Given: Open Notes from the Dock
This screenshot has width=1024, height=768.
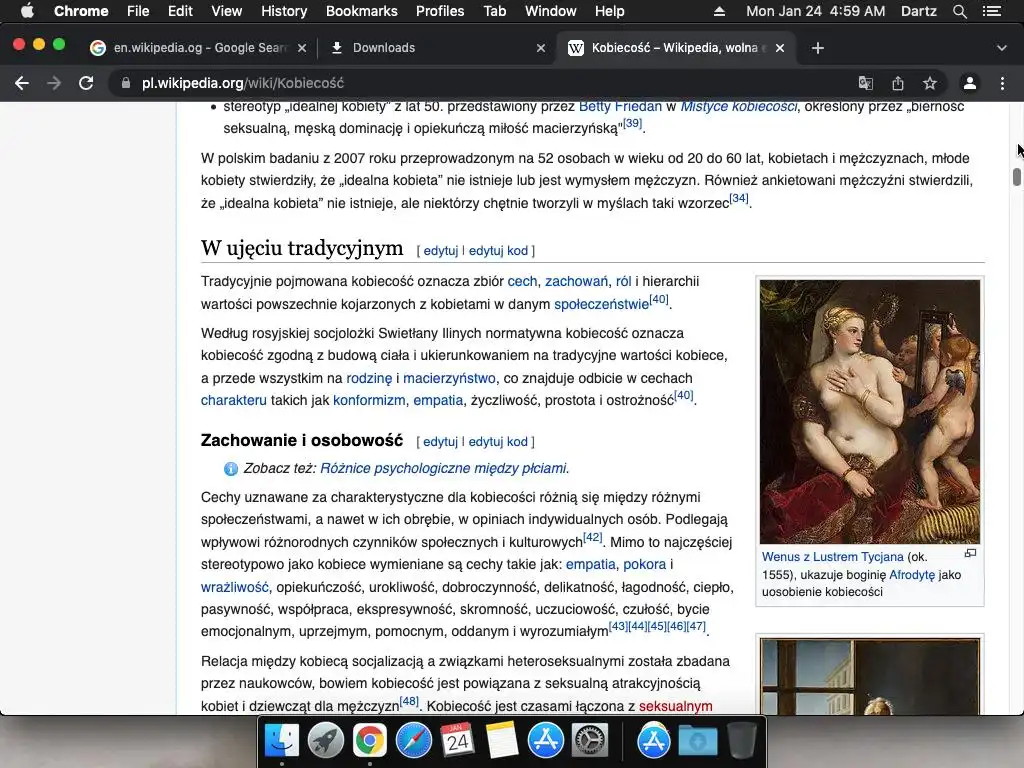Looking at the screenshot, I should tap(502, 741).
